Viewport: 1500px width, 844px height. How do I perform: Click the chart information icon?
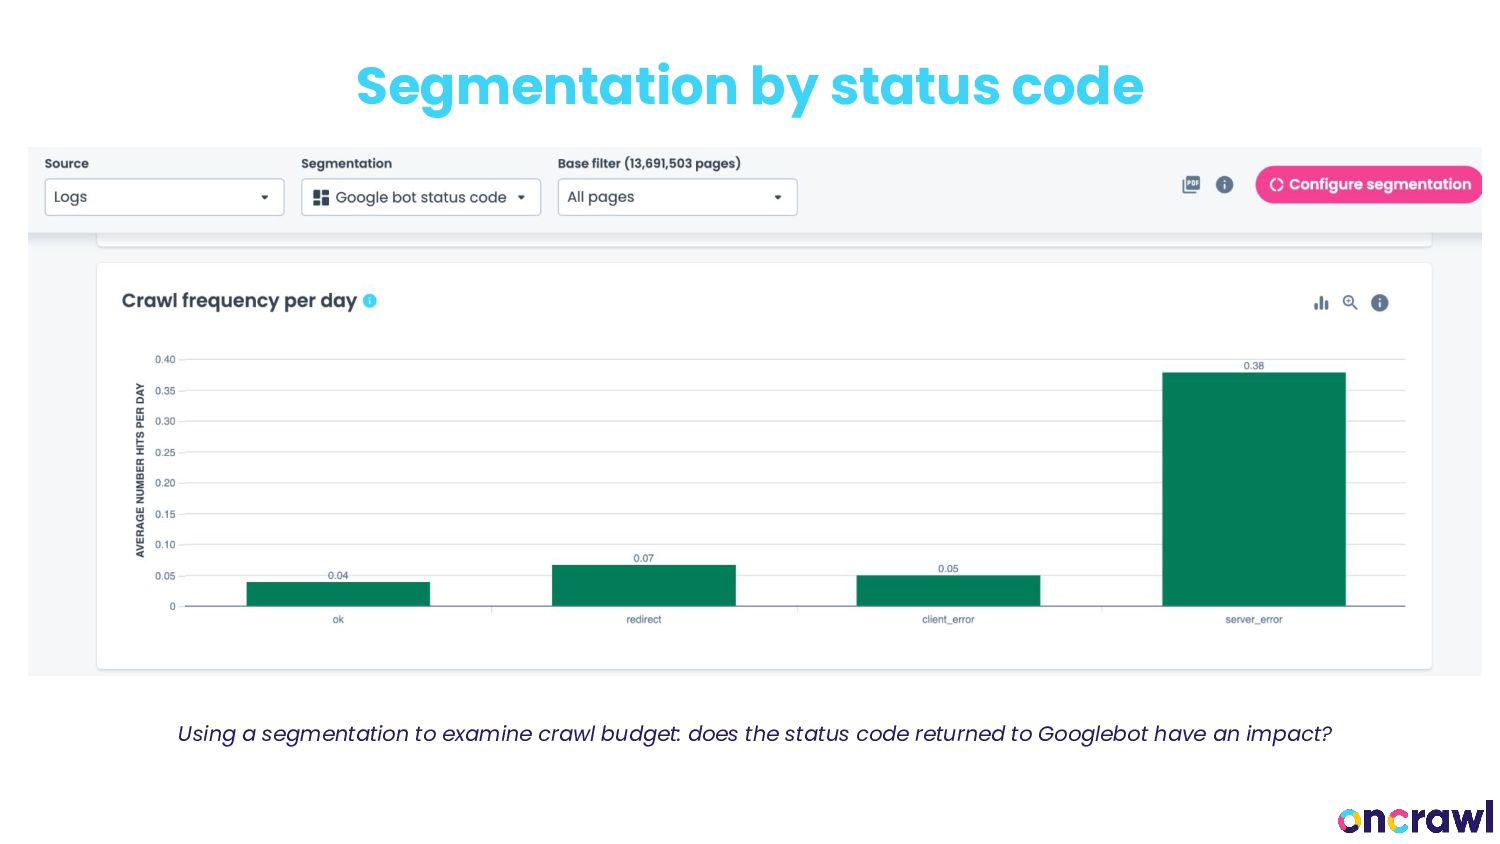click(x=1380, y=303)
